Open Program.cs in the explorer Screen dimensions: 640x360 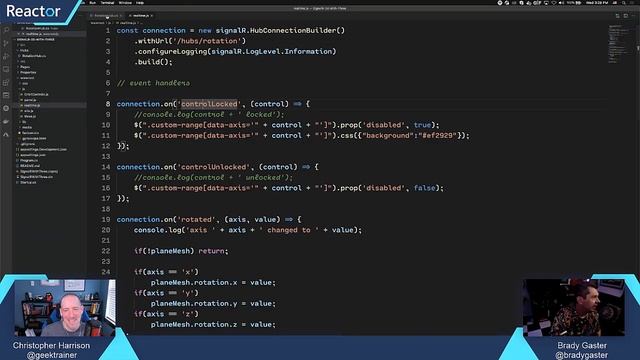pyautogui.click(x=29, y=160)
